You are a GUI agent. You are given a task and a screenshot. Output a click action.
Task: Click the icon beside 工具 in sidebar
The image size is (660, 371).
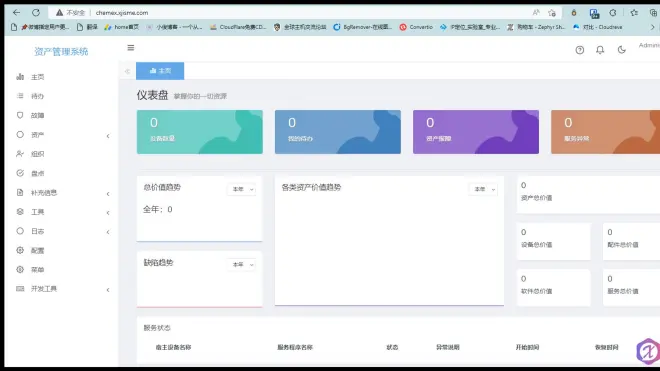click(x=20, y=211)
